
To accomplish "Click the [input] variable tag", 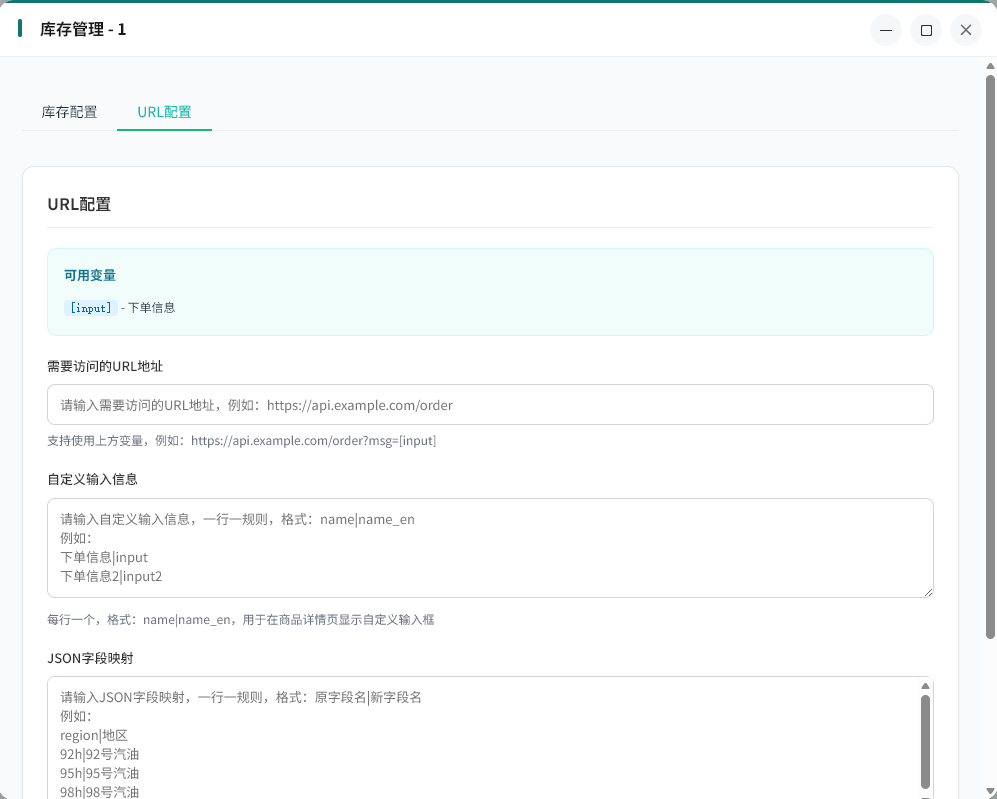I will (x=90, y=308).
